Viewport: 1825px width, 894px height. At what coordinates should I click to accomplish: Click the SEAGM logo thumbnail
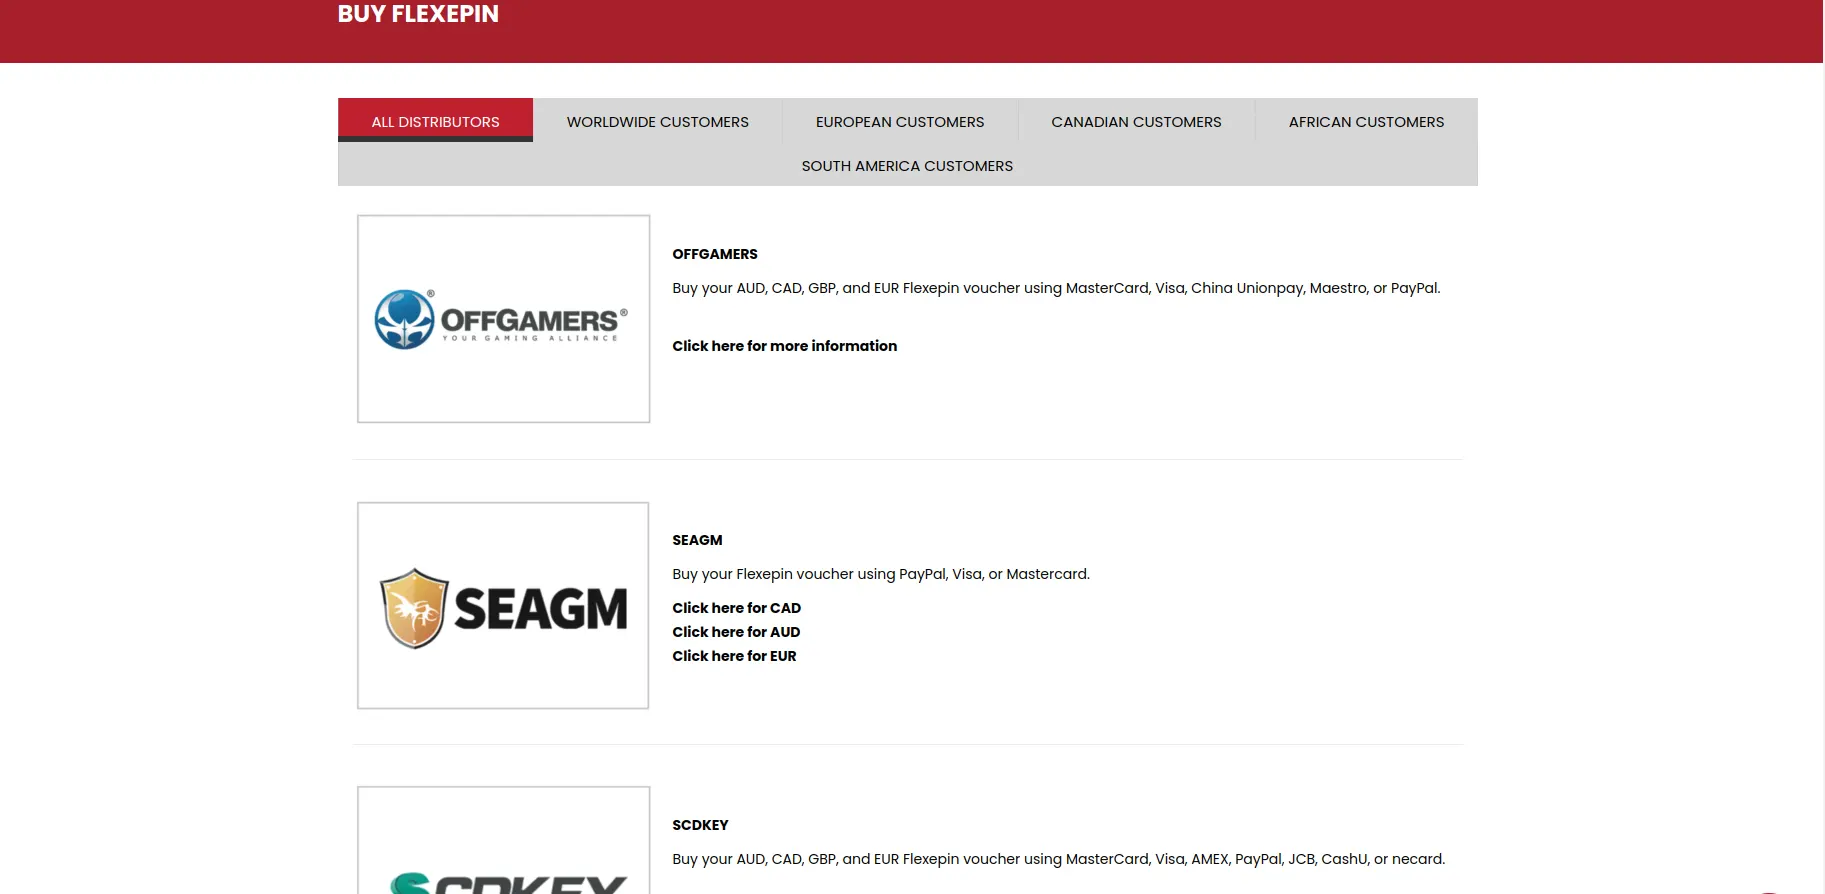click(503, 606)
